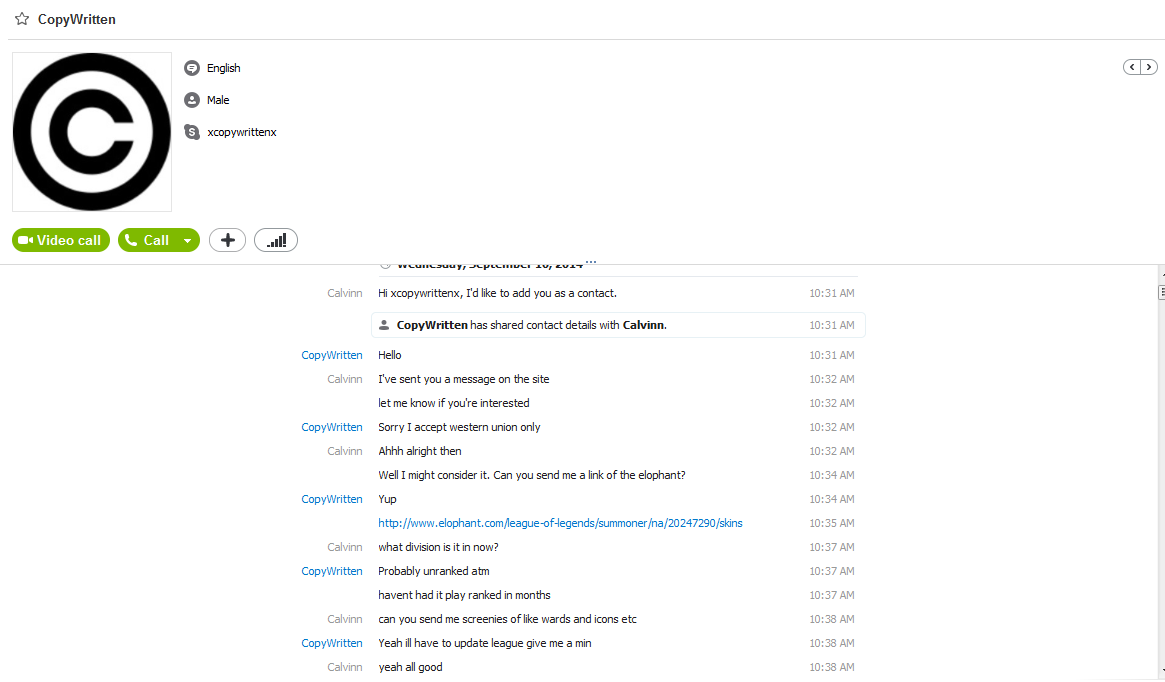Open the elophant.com summoner skins link

coord(560,523)
